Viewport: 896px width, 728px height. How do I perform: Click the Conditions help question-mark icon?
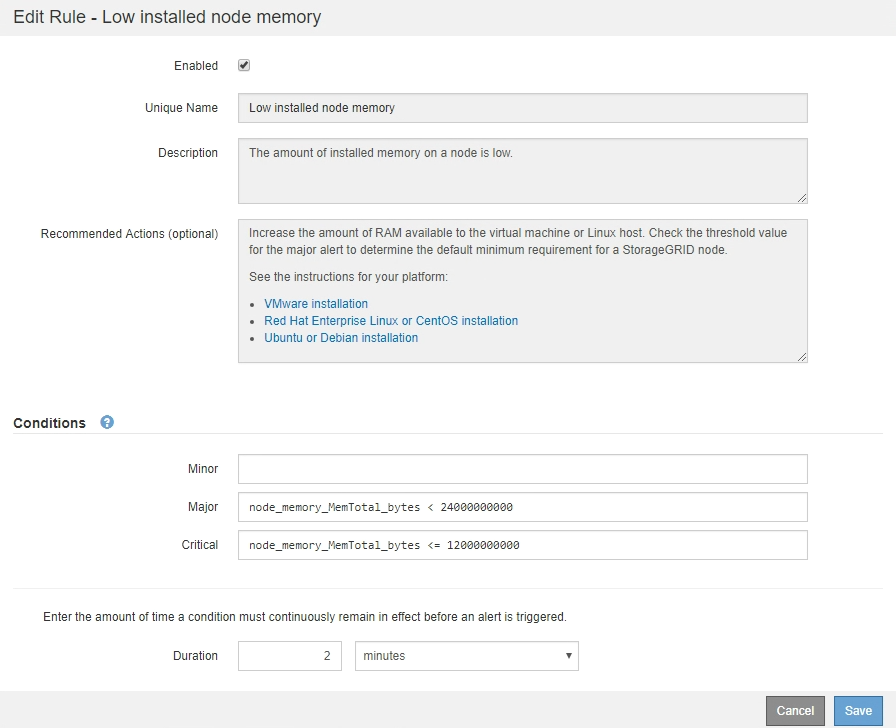tap(107, 422)
